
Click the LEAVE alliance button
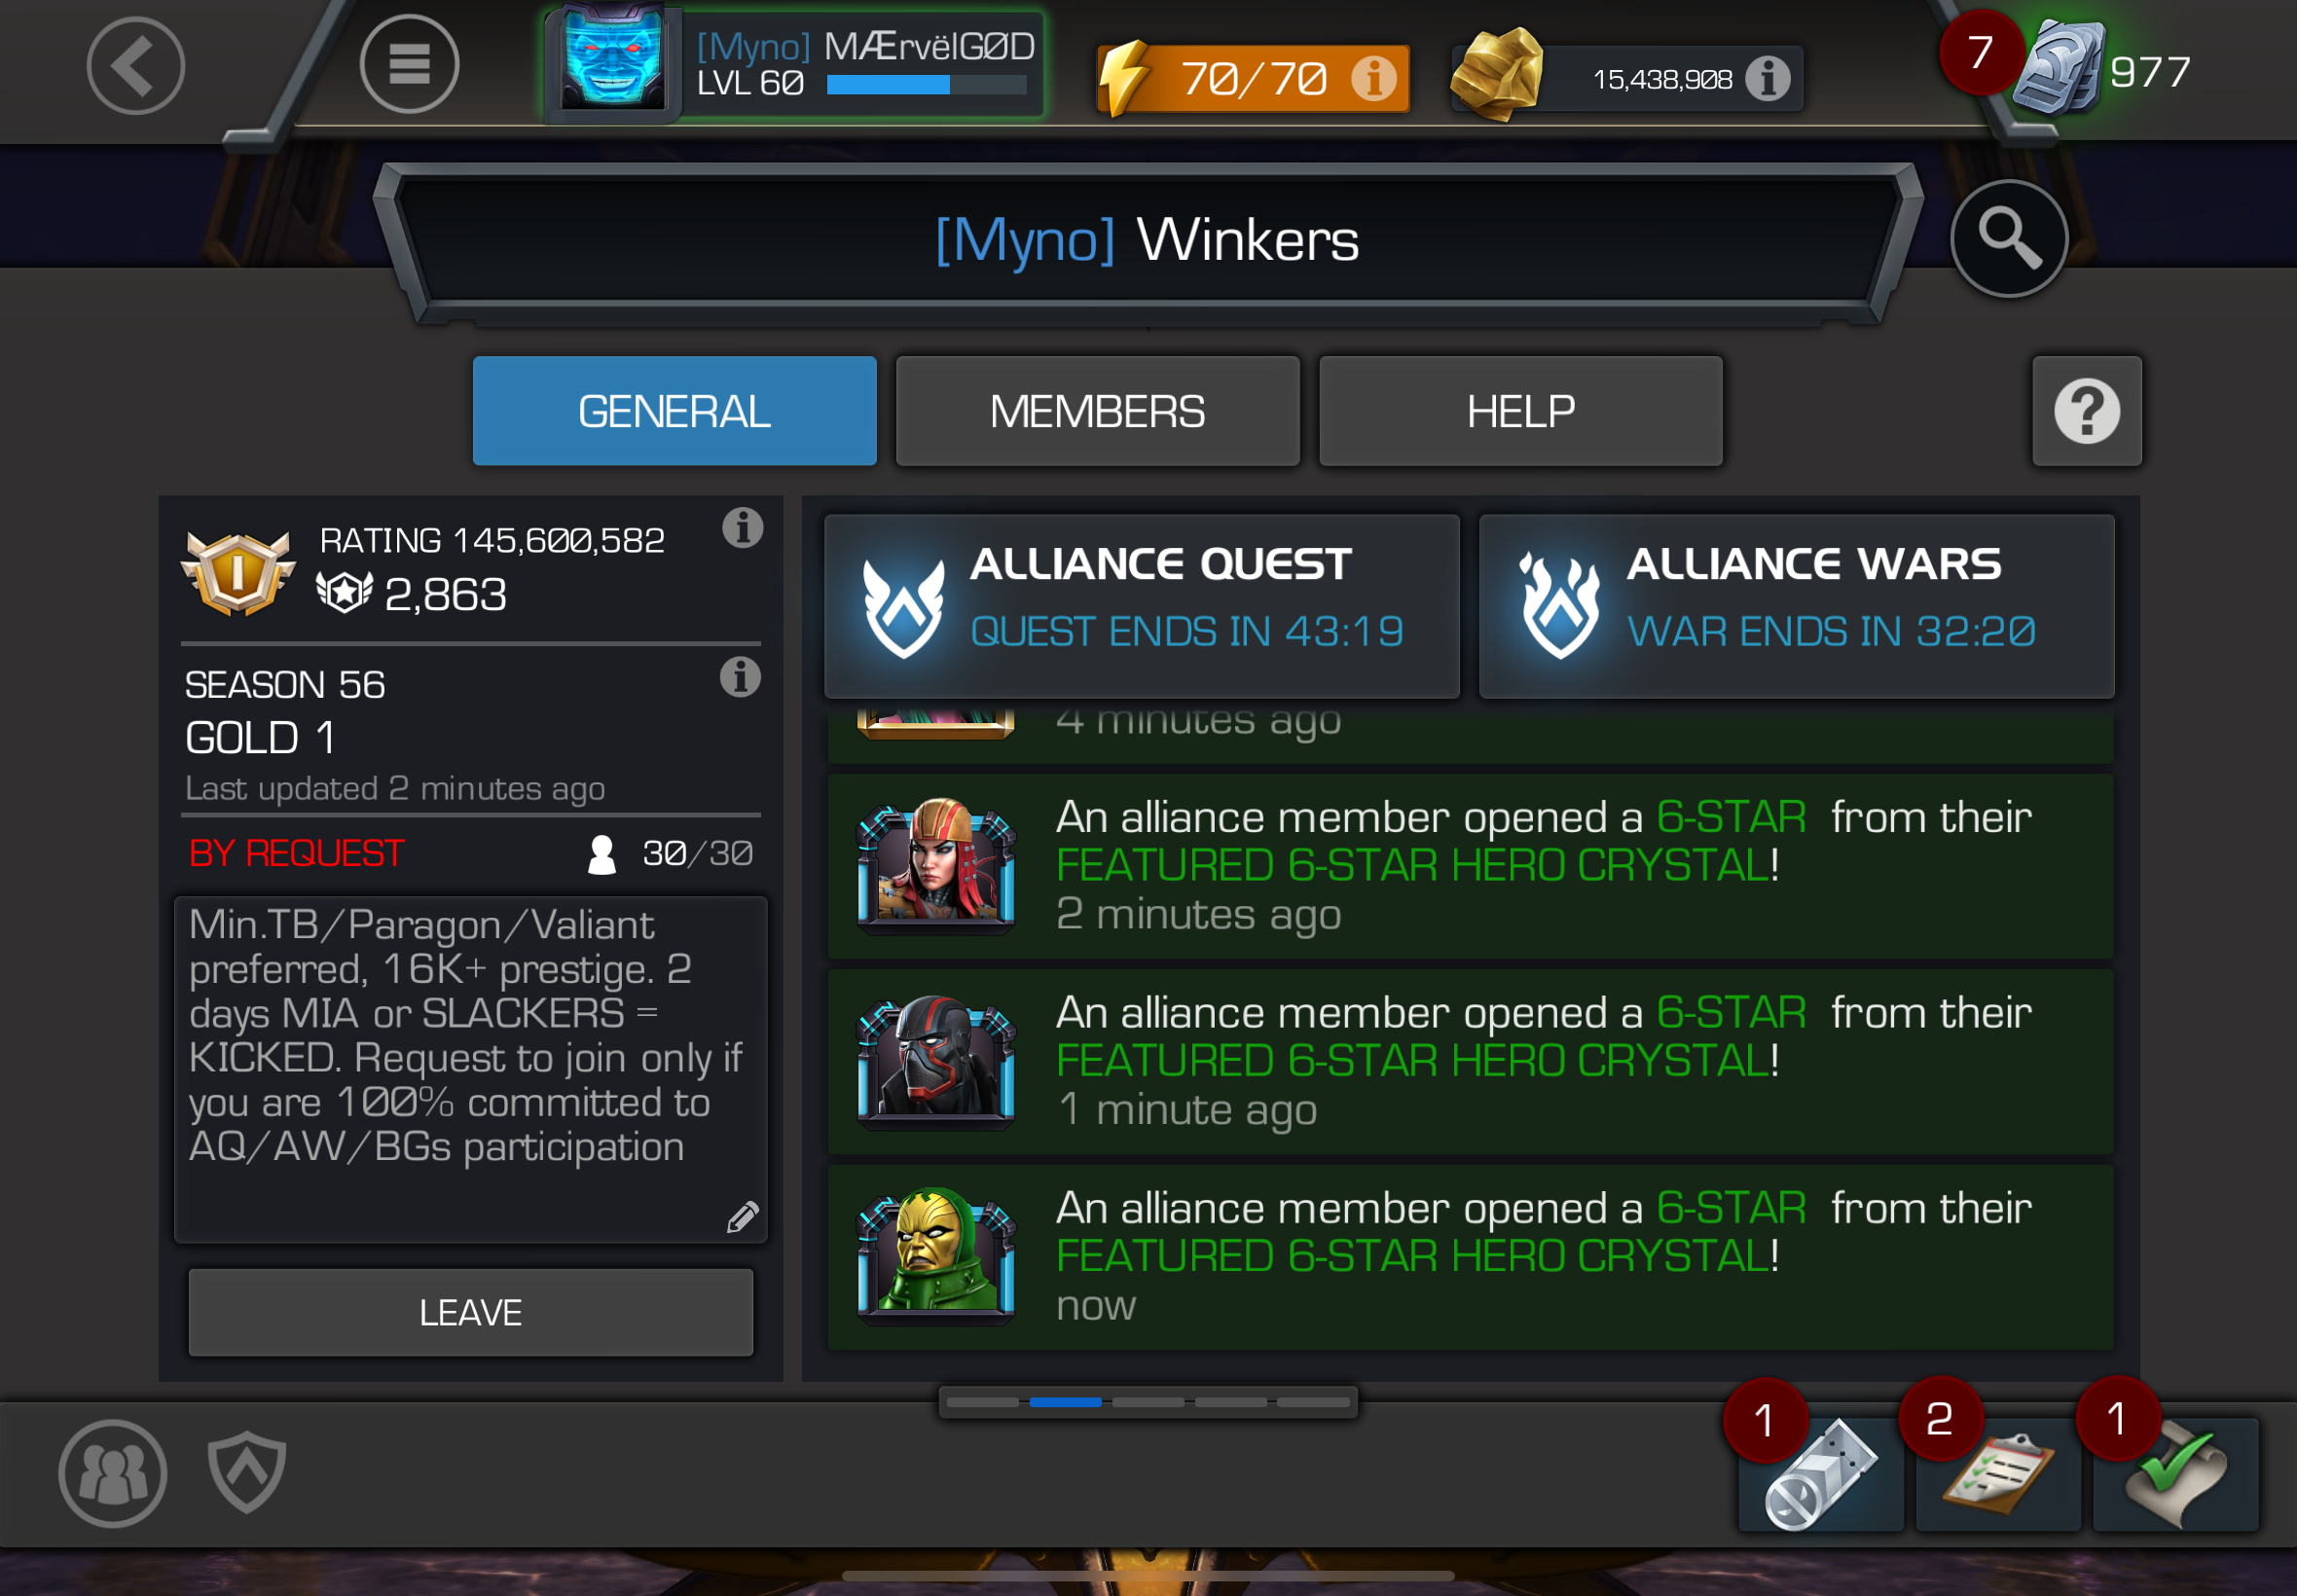470,1312
